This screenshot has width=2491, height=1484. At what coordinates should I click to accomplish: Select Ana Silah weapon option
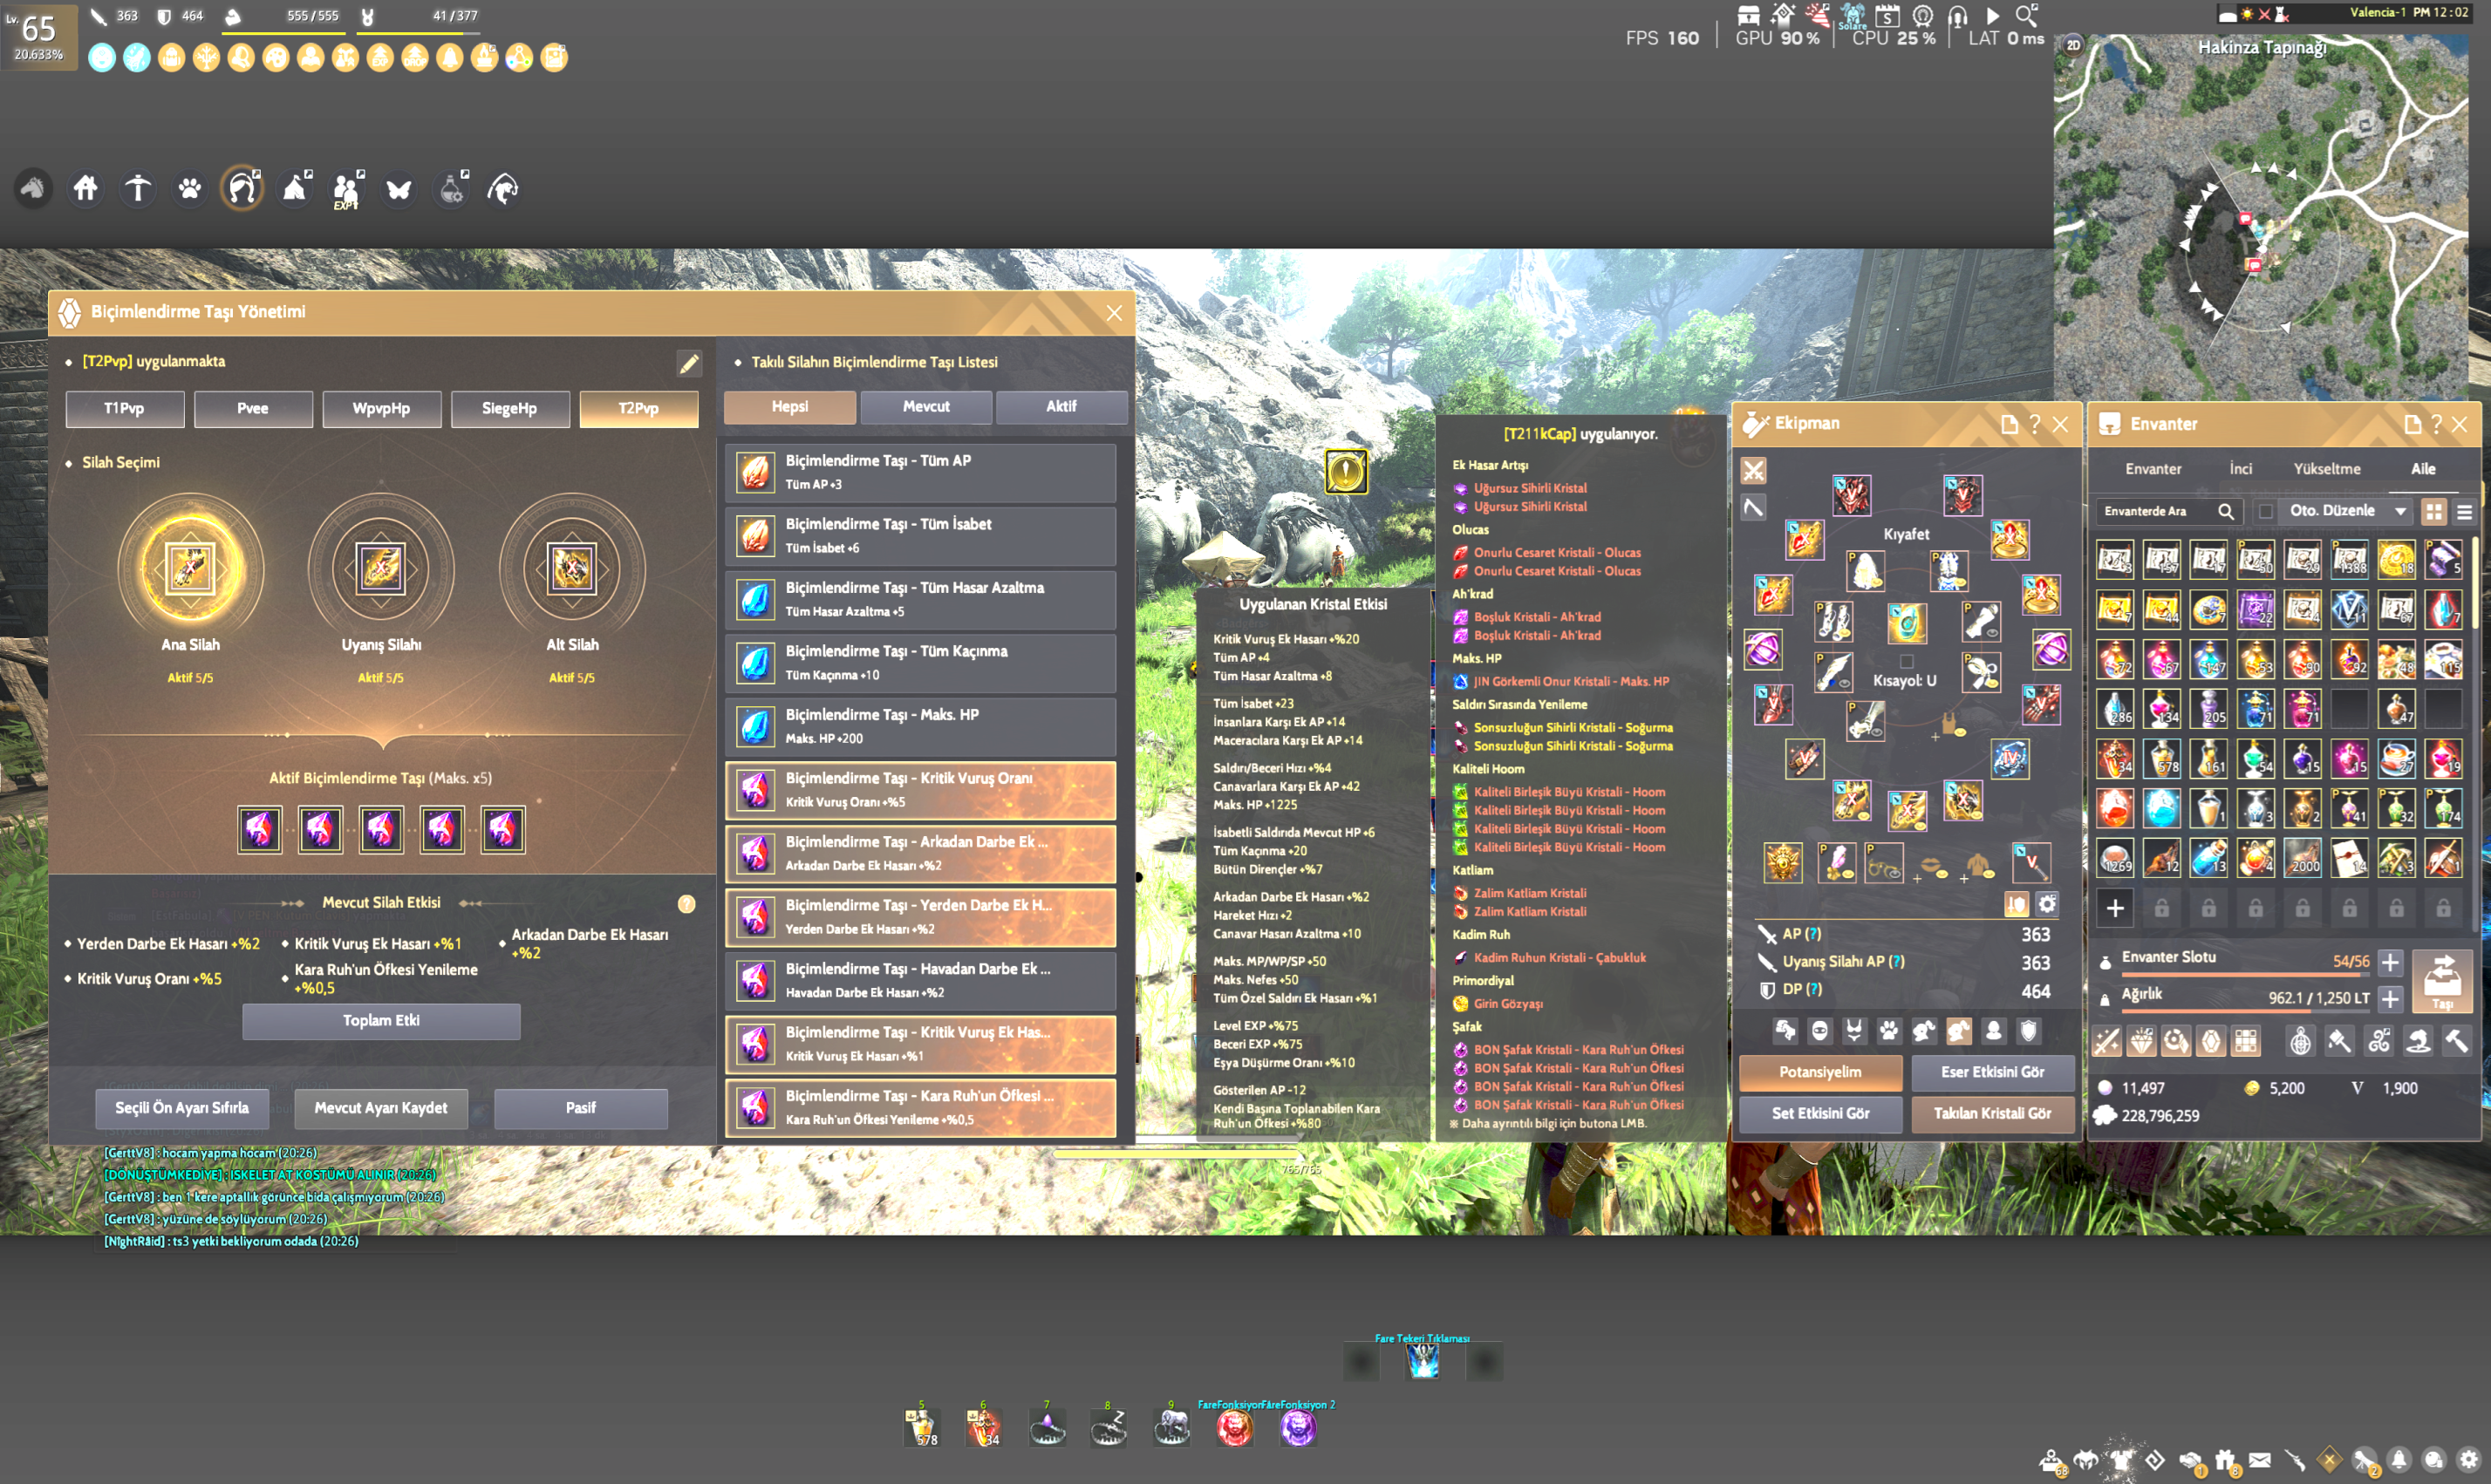point(190,568)
